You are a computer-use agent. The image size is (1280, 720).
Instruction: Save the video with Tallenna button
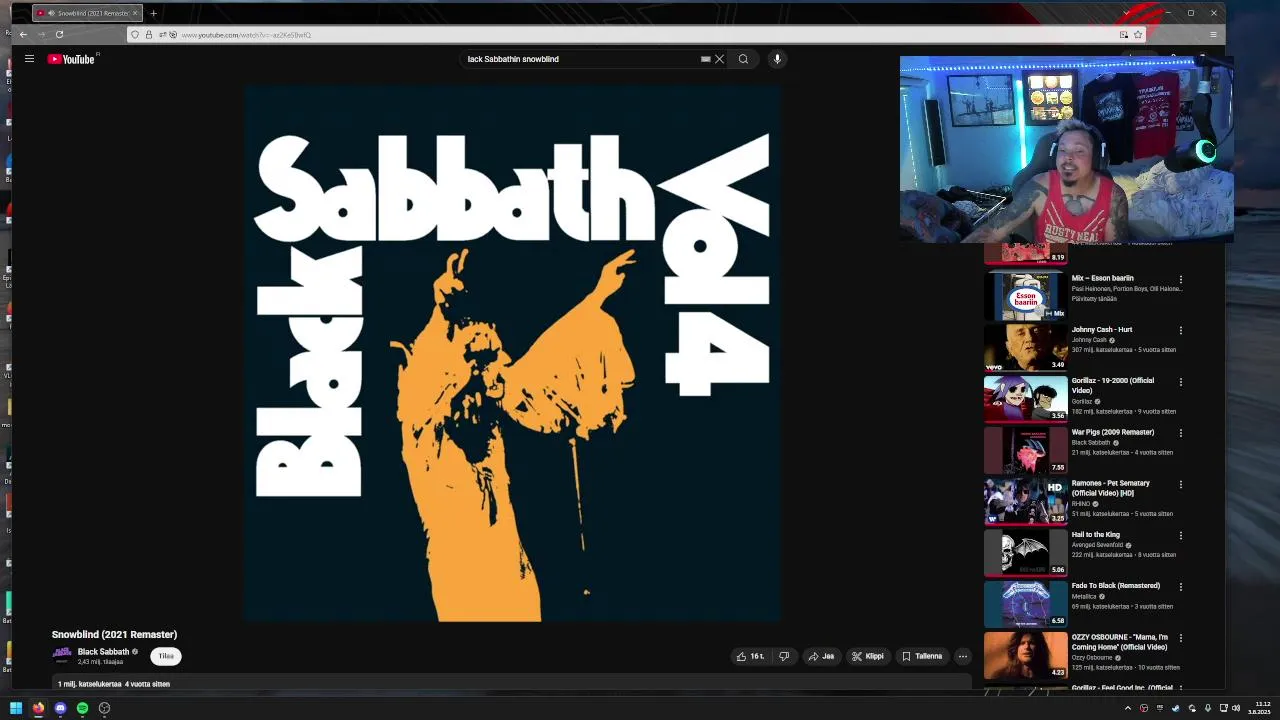coord(922,656)
